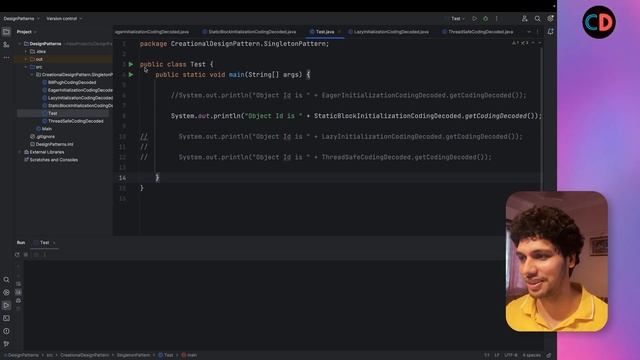Click DesignPatterns breadcrumb in status bar
This screenshot has height=360, width=640.
pyautogui.click(x=23, y=356)
